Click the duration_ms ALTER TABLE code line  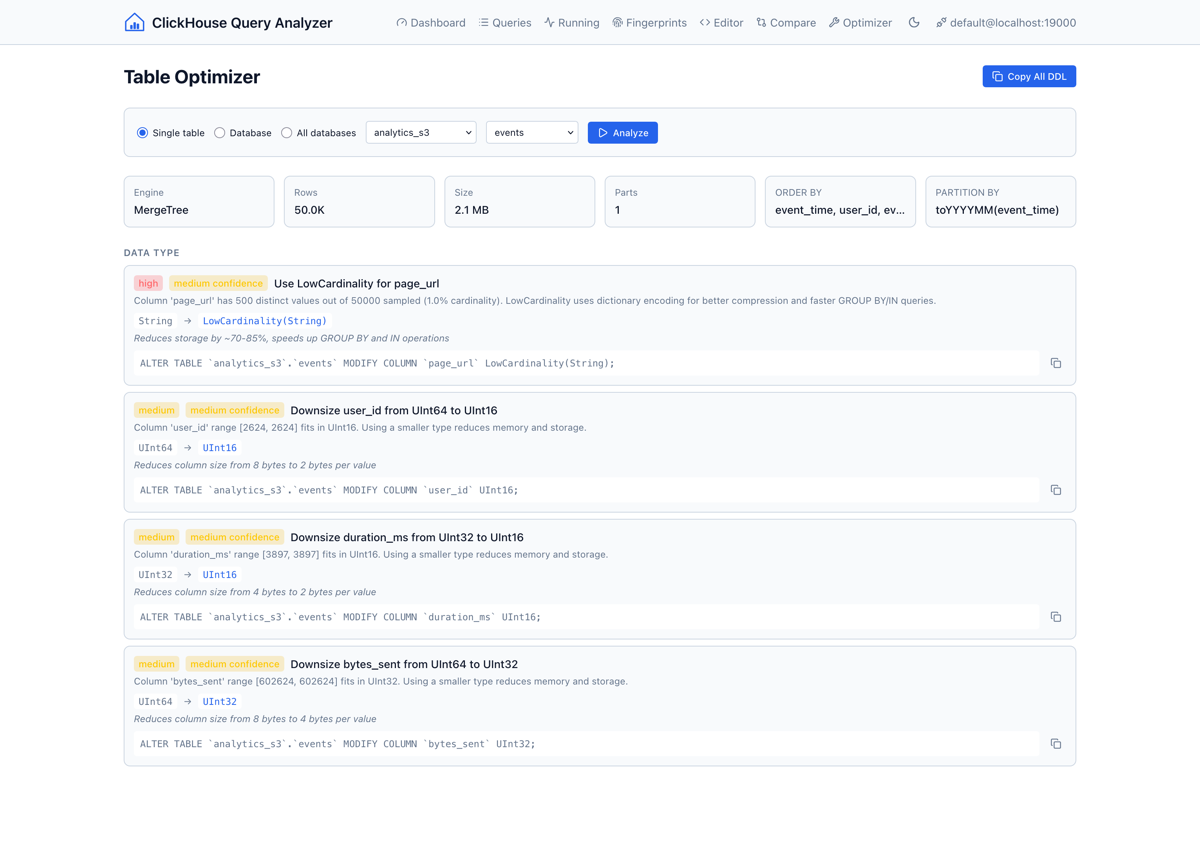[587, 617]
